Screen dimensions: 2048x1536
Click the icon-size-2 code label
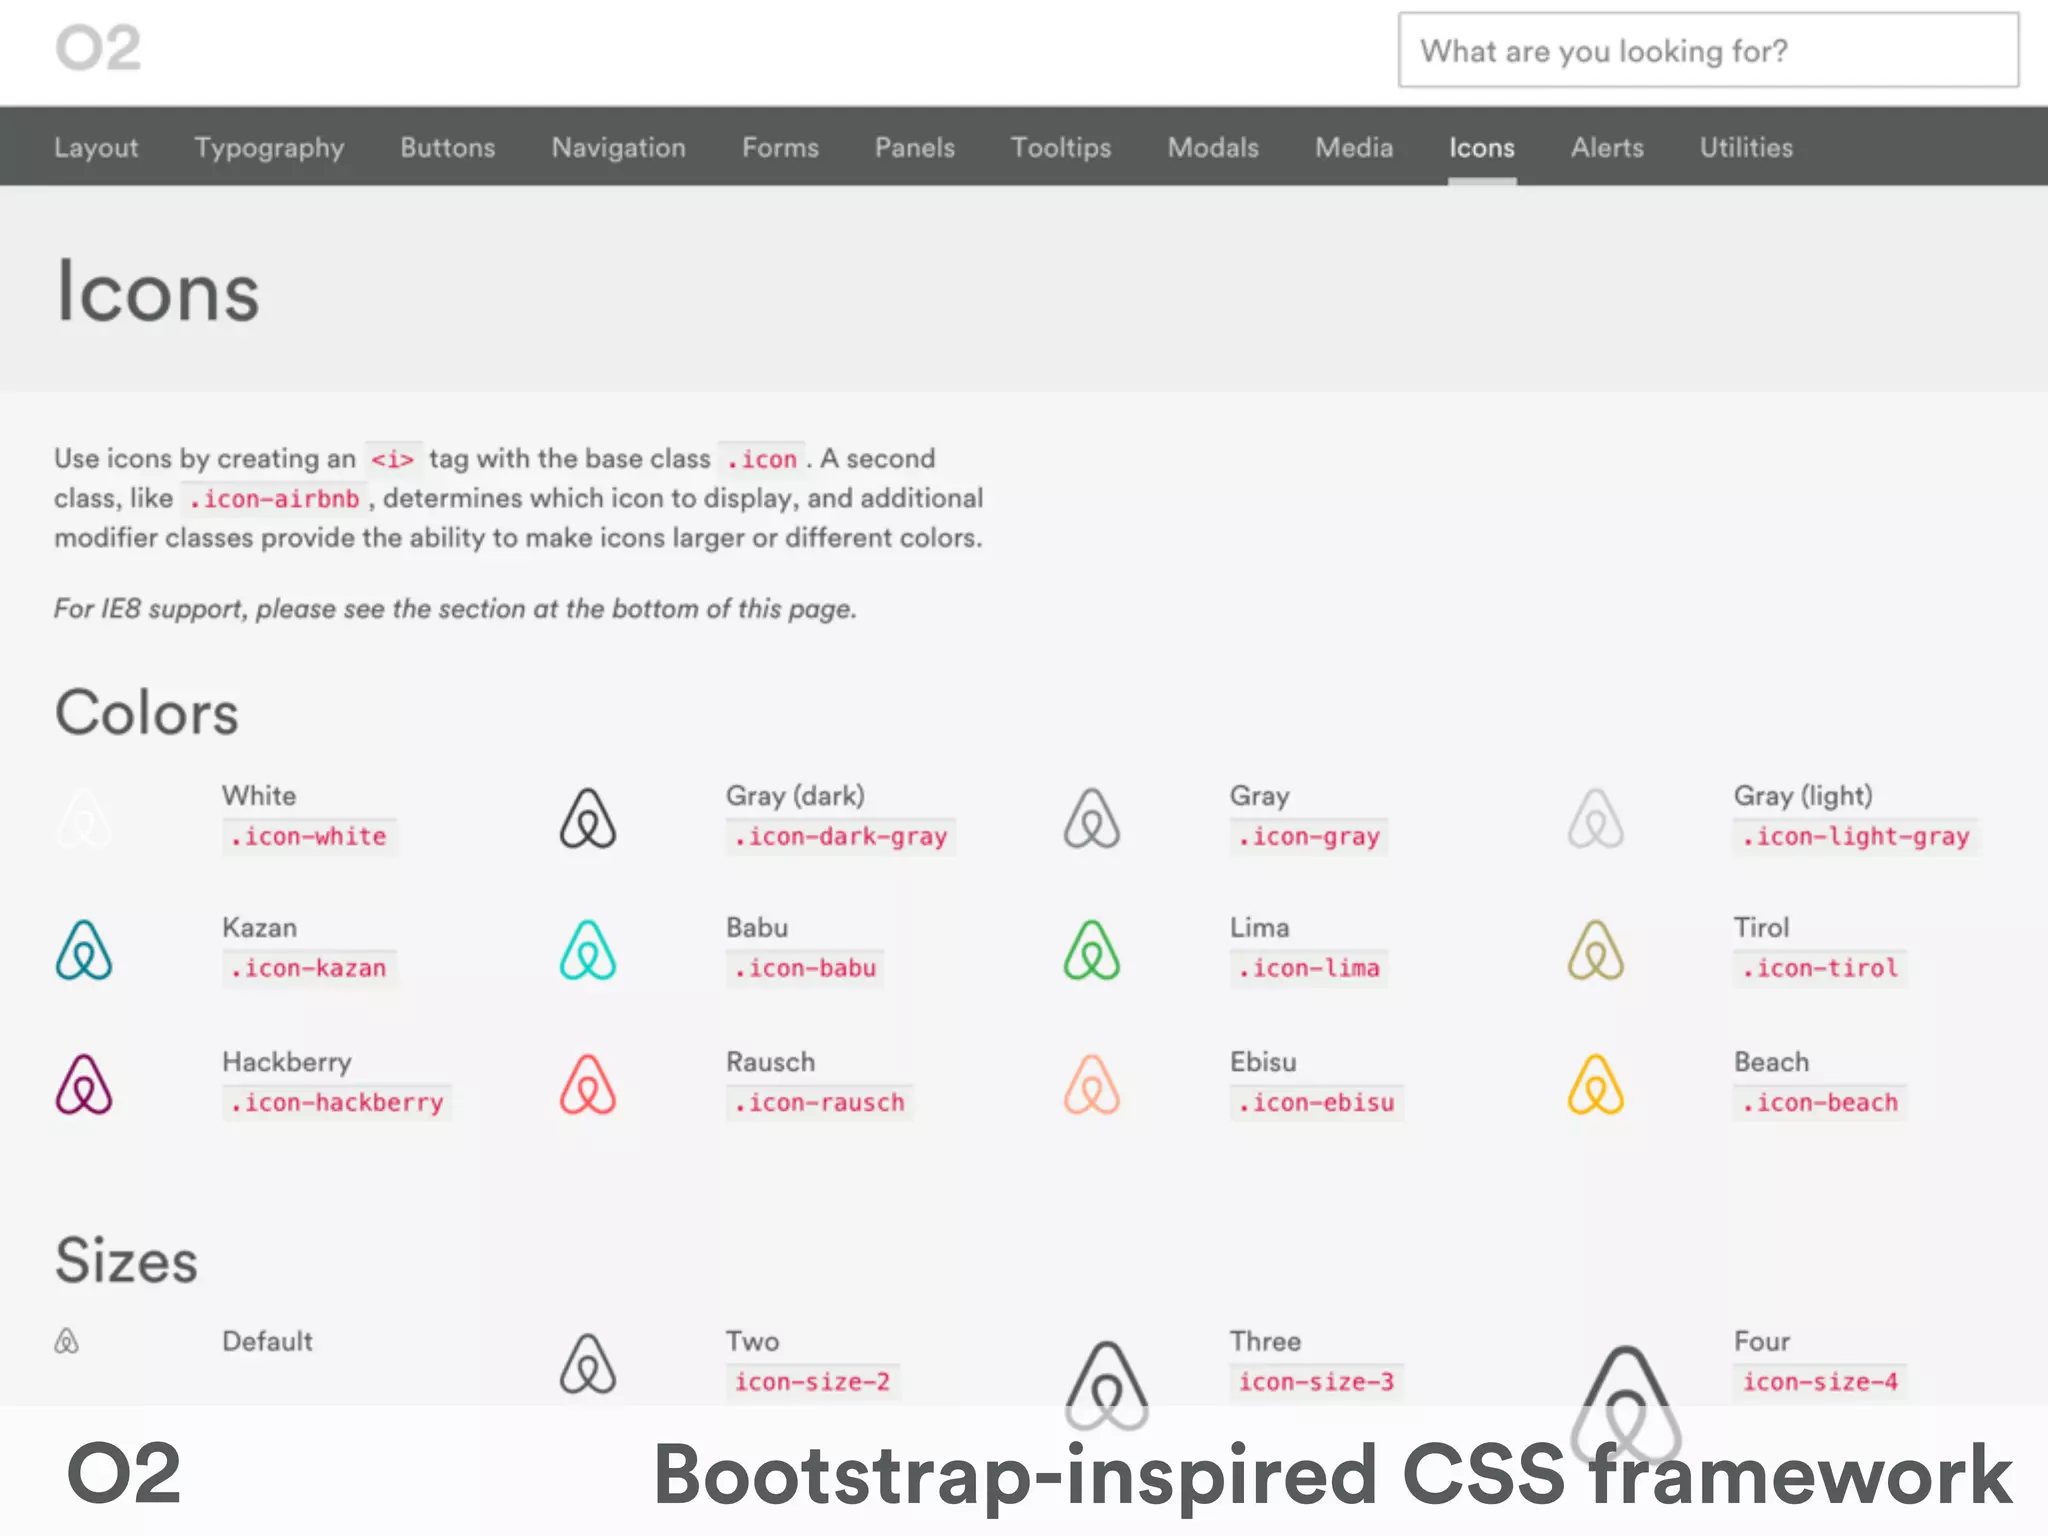pyautogui.click(x=812, y=1382)
